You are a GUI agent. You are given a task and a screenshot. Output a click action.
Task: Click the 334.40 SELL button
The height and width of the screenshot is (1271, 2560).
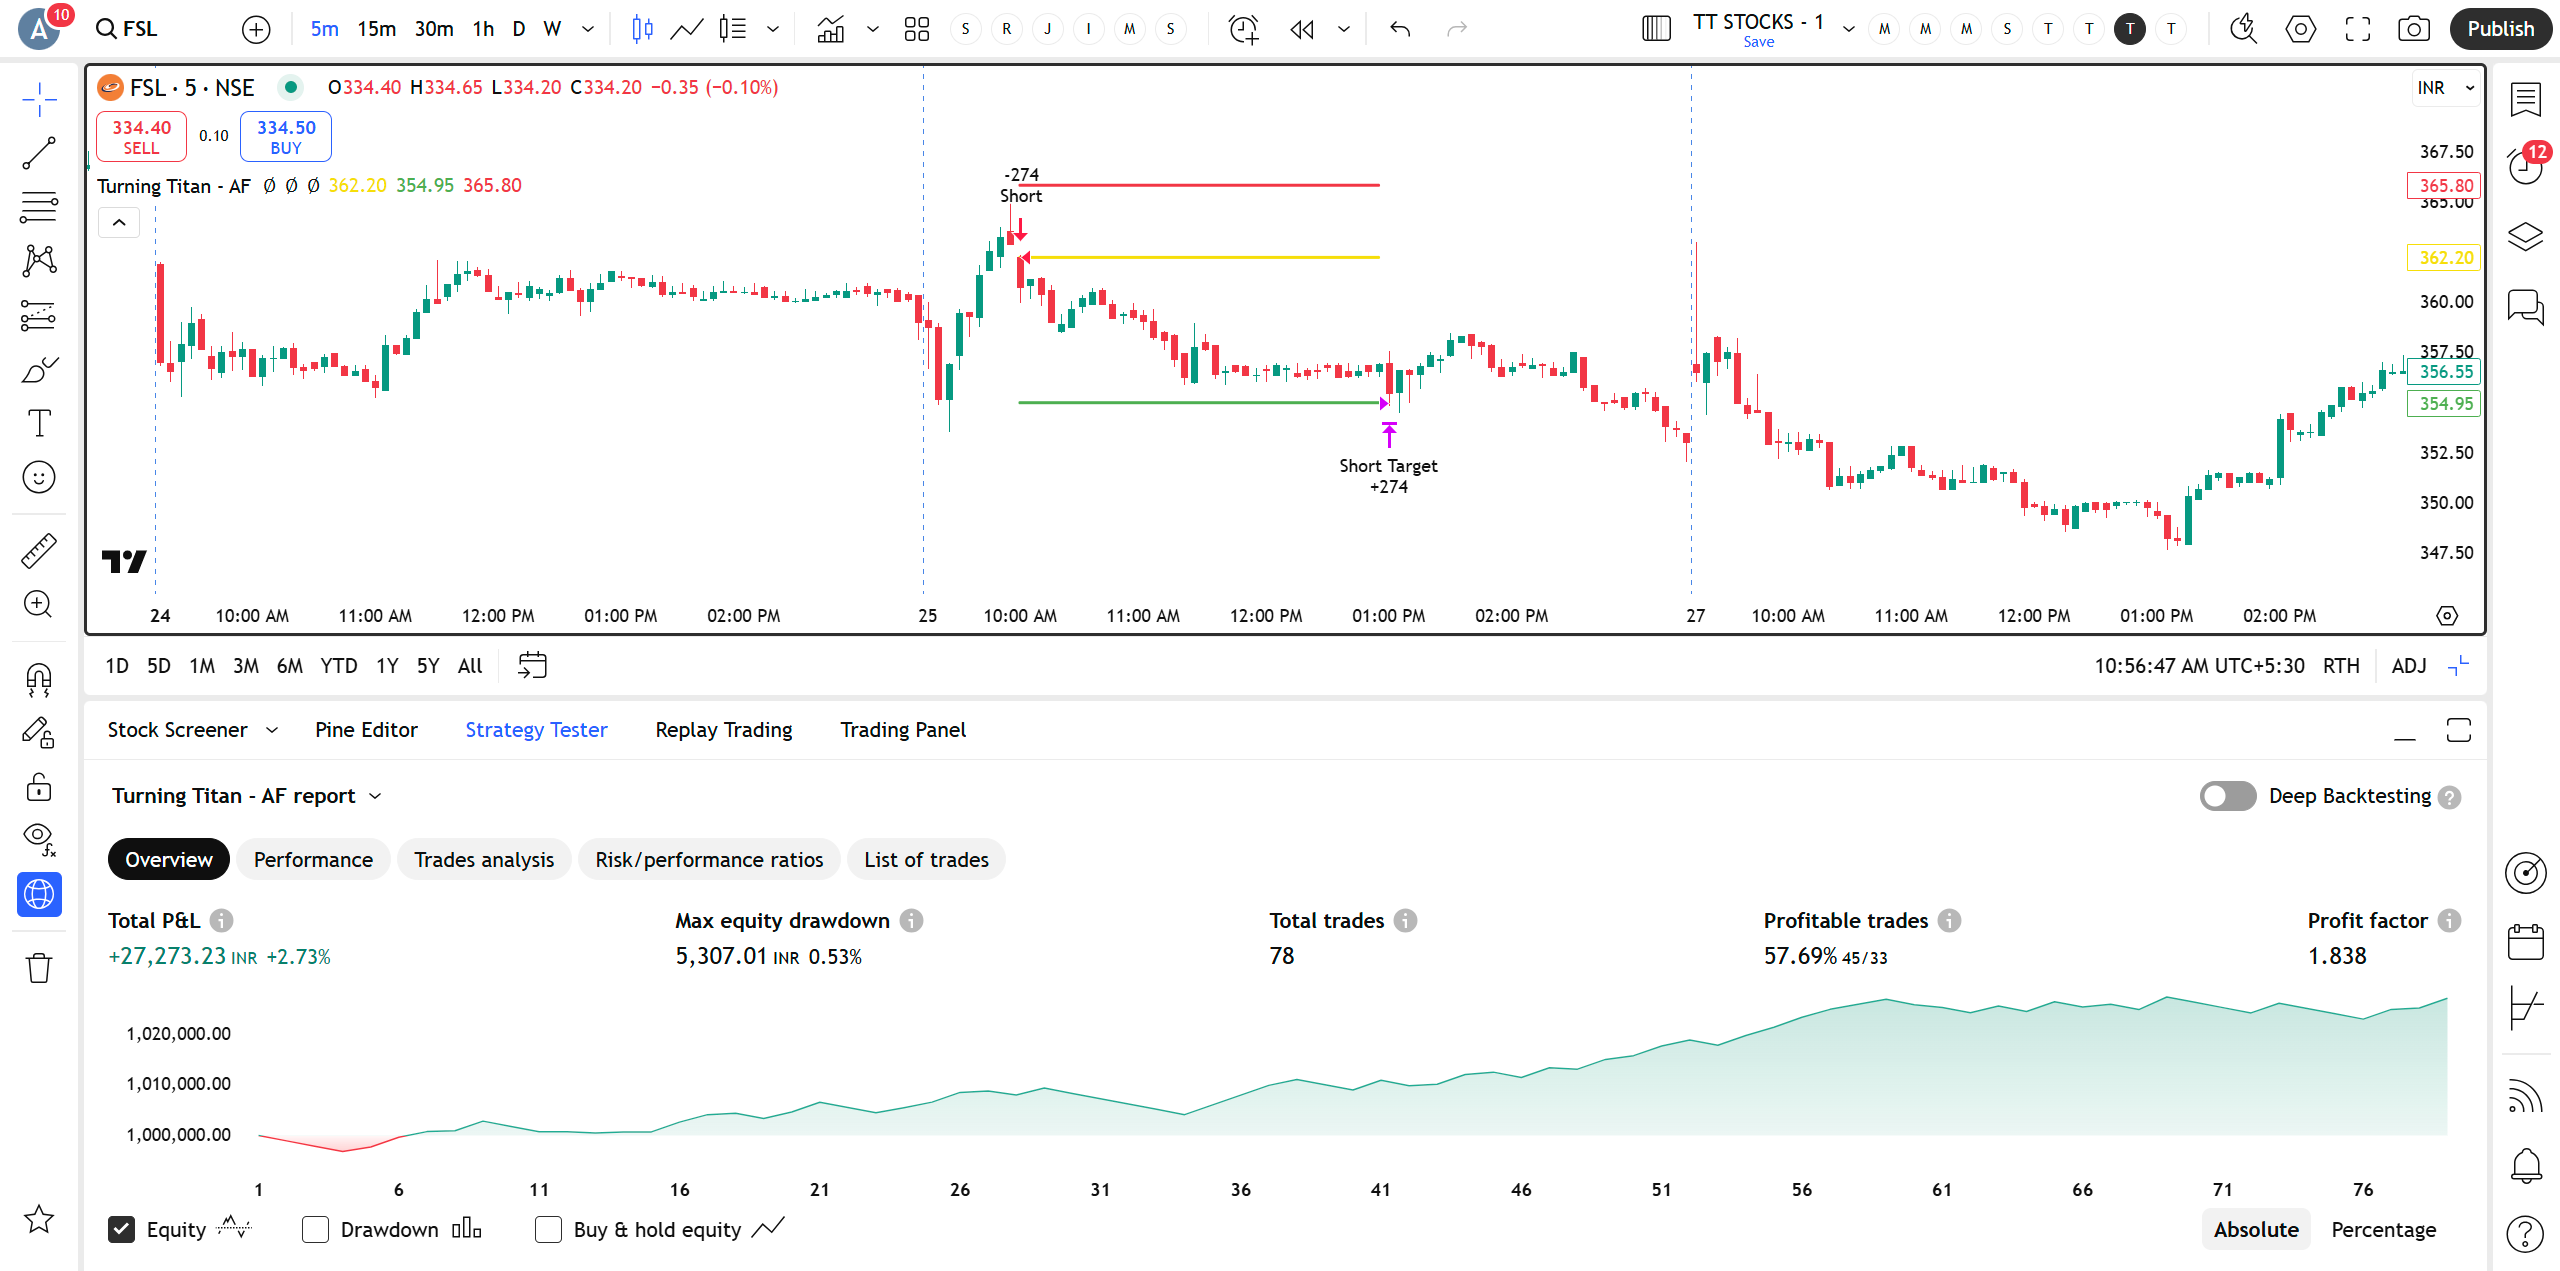pyautogui.click(x=141, y=137)
